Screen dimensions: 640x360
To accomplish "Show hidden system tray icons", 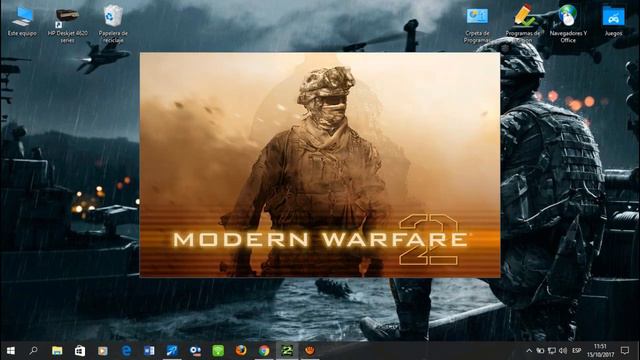I will tap(529, 351).
